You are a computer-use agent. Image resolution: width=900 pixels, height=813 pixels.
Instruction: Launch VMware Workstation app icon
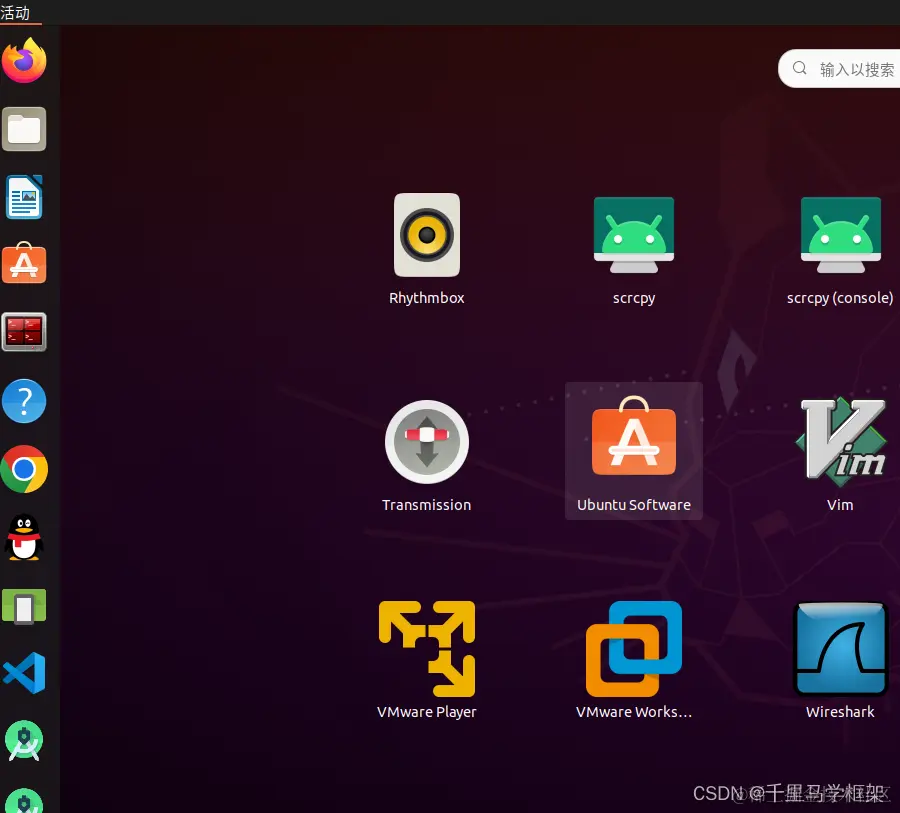pyautogui.click(x=634, y=649)
